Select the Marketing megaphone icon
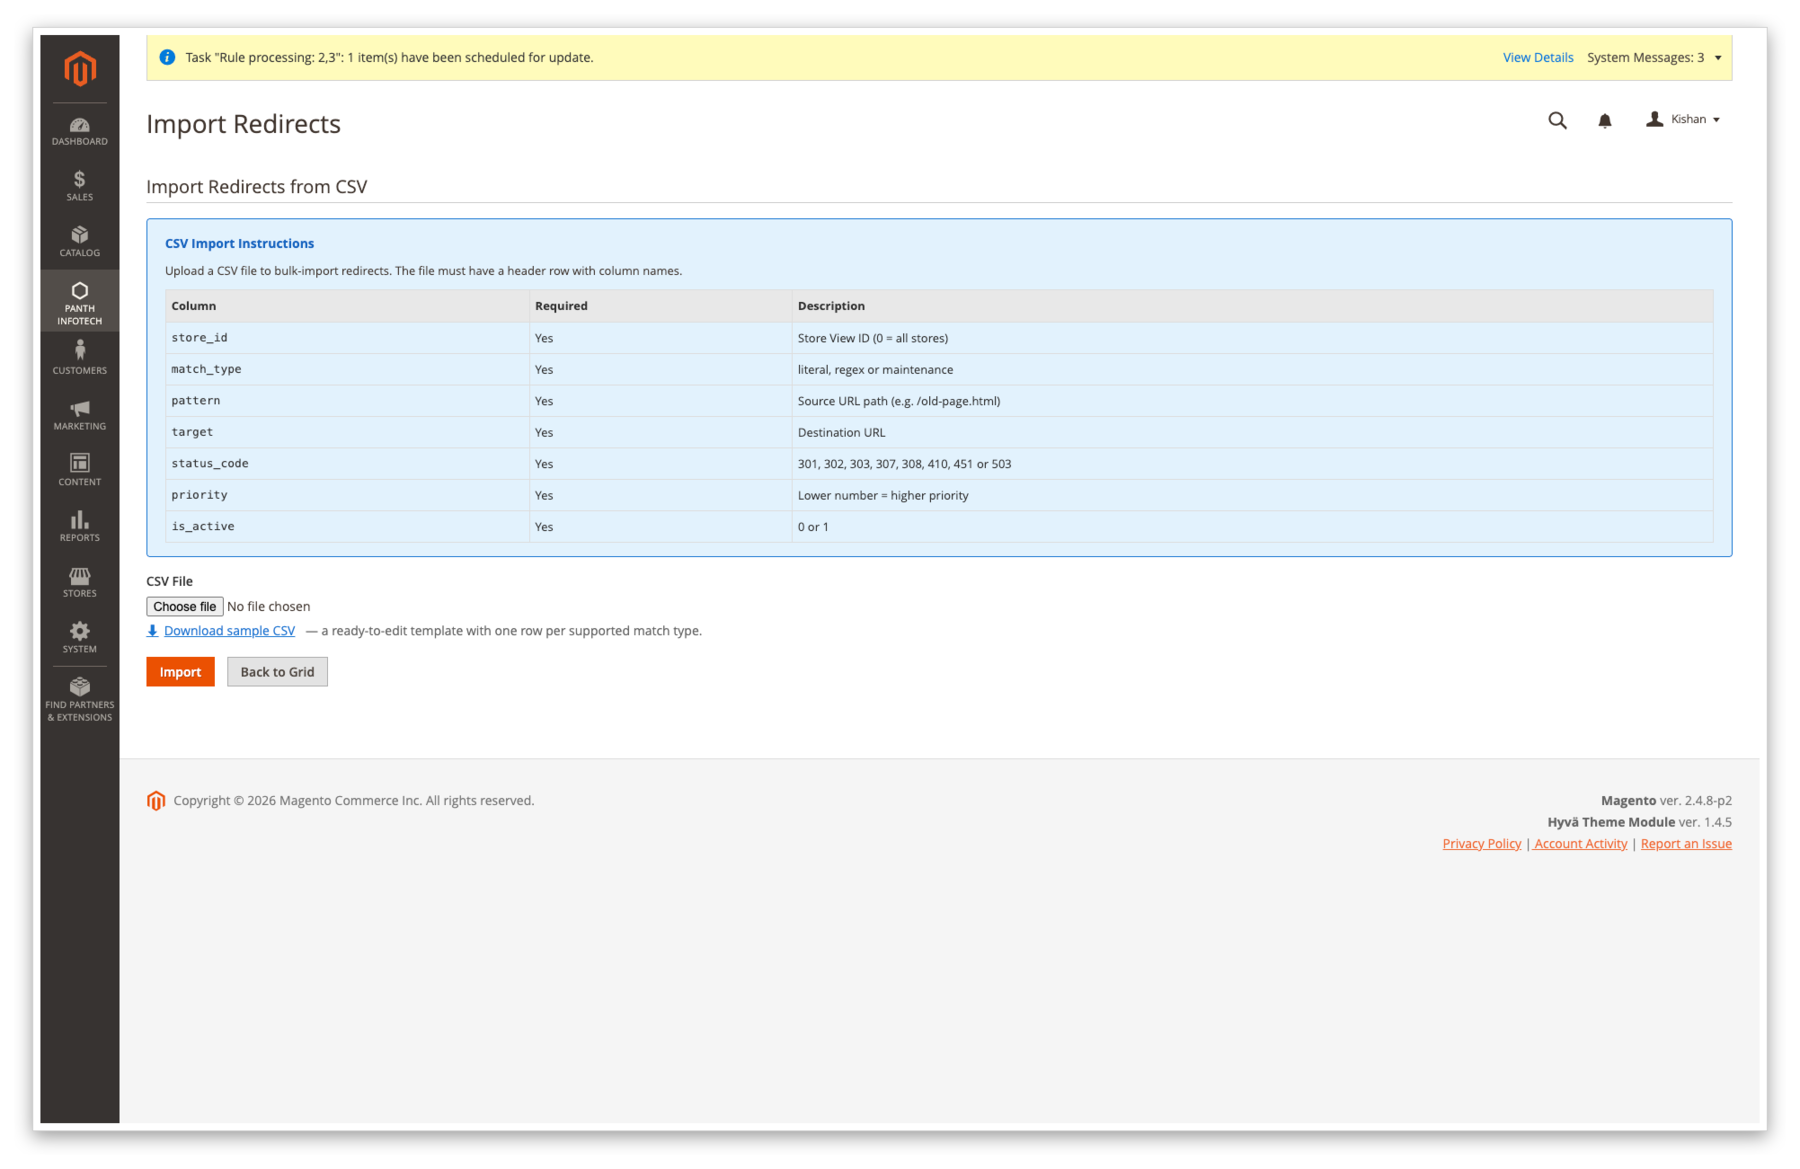Viewport: 1800px width, 1169px height. point(79,413)
